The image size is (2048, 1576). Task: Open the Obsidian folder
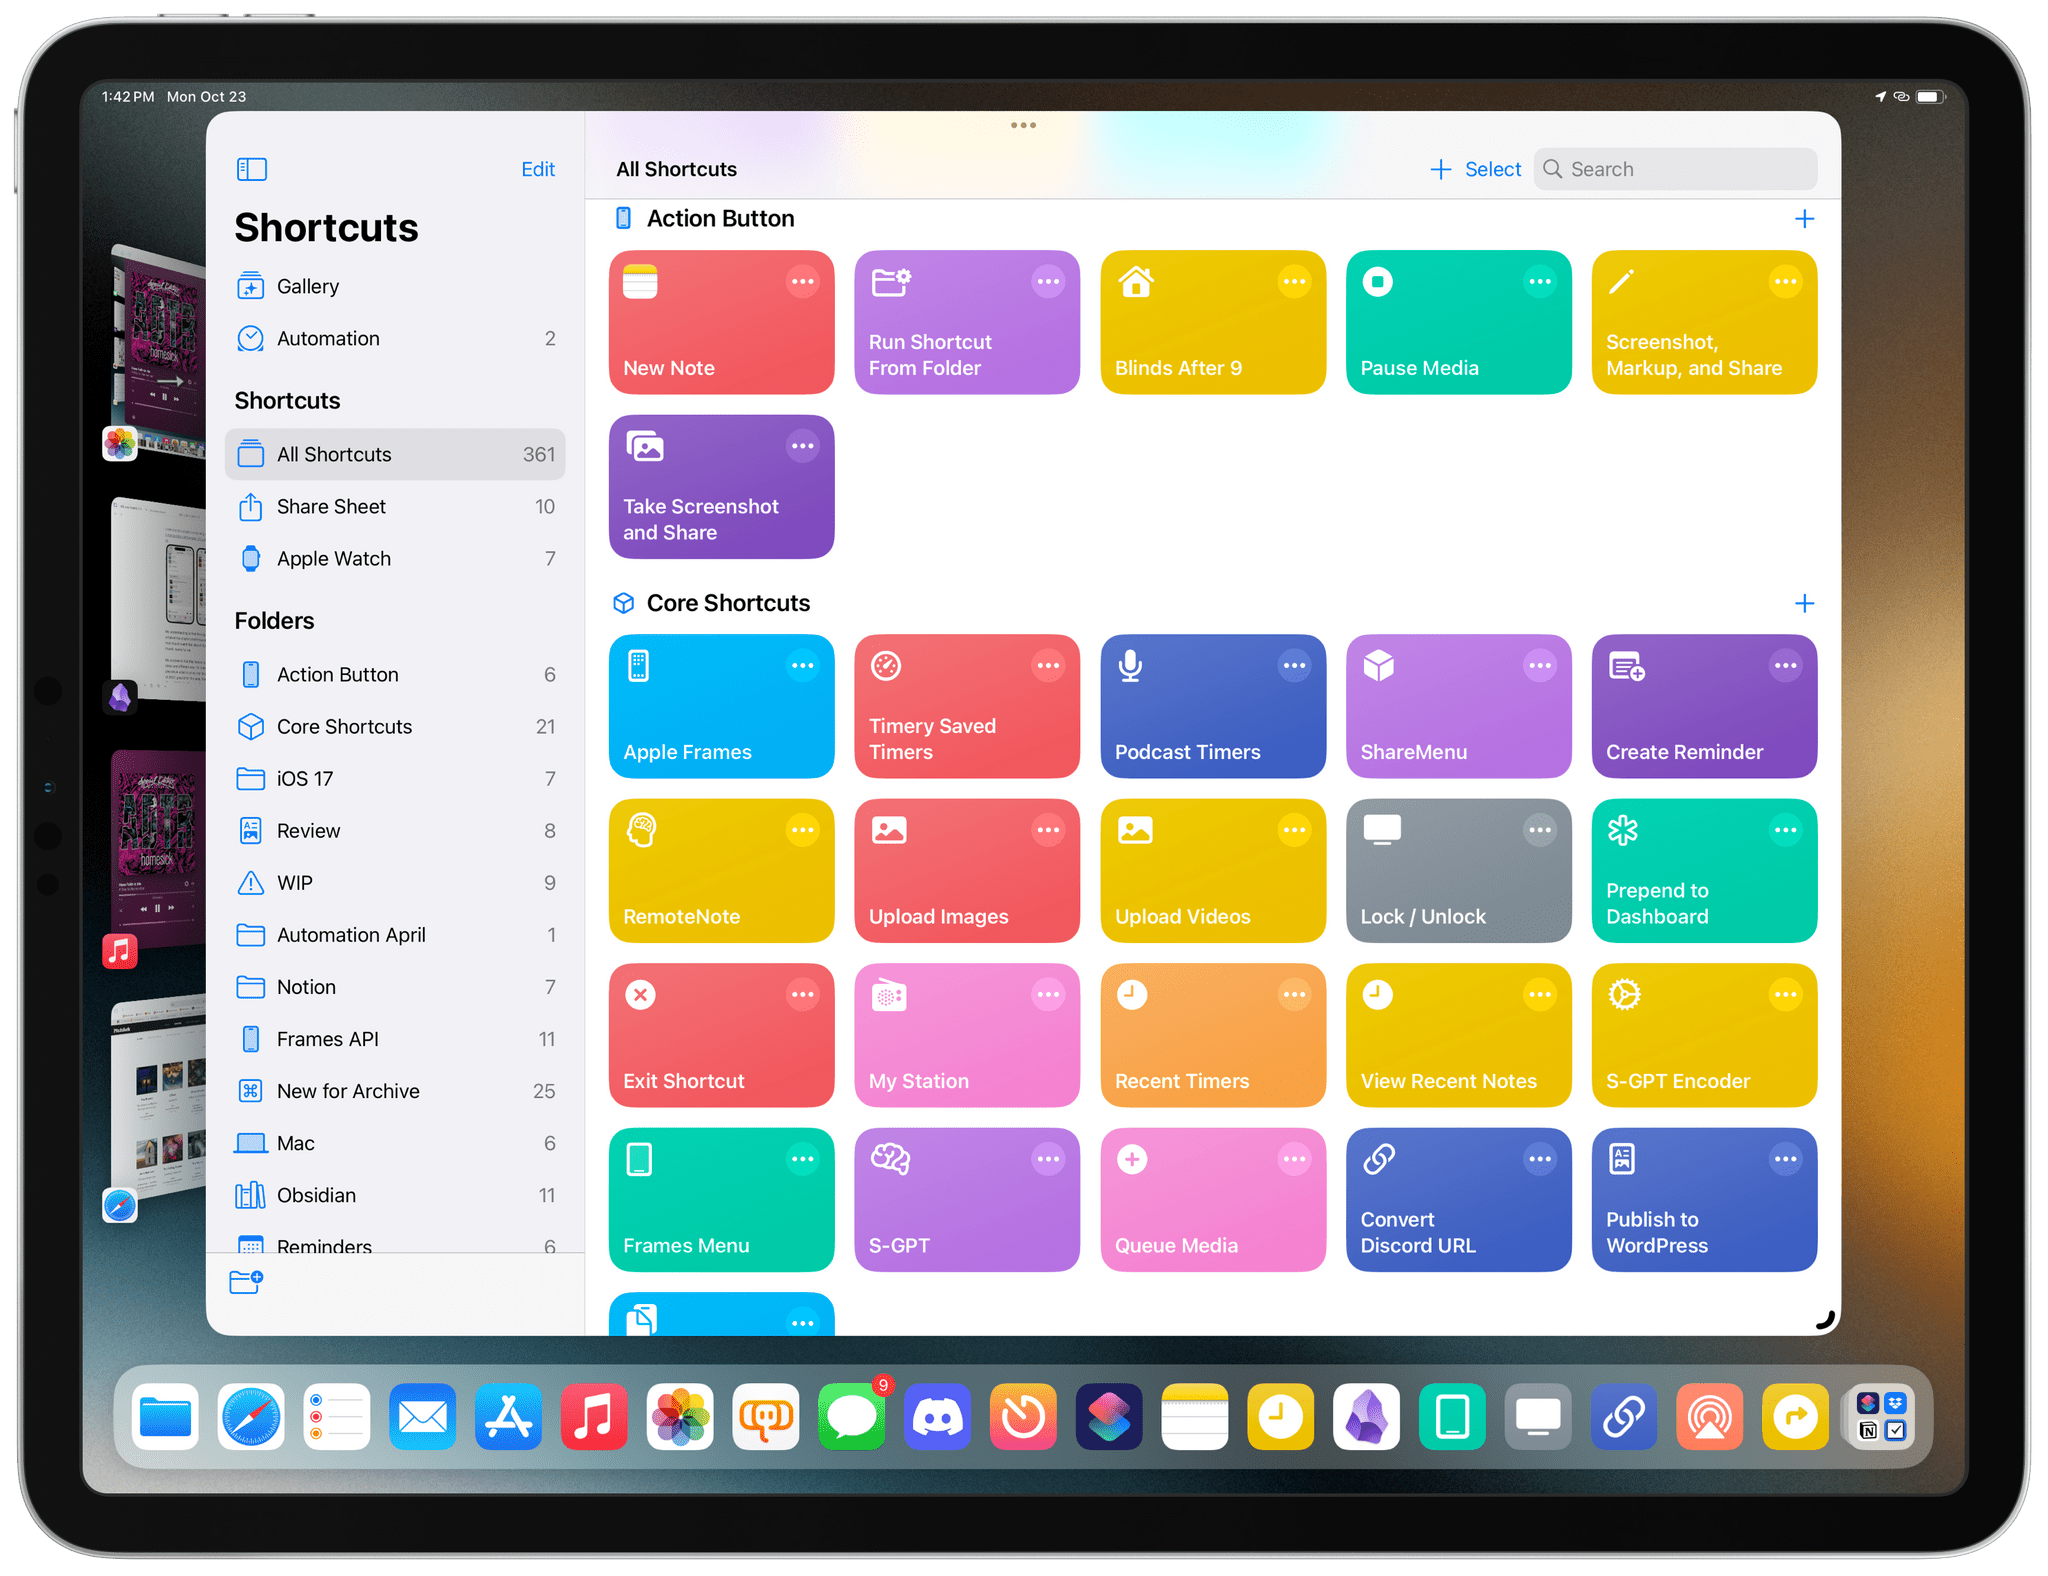pyautogui.click(x=395, y=1194)
